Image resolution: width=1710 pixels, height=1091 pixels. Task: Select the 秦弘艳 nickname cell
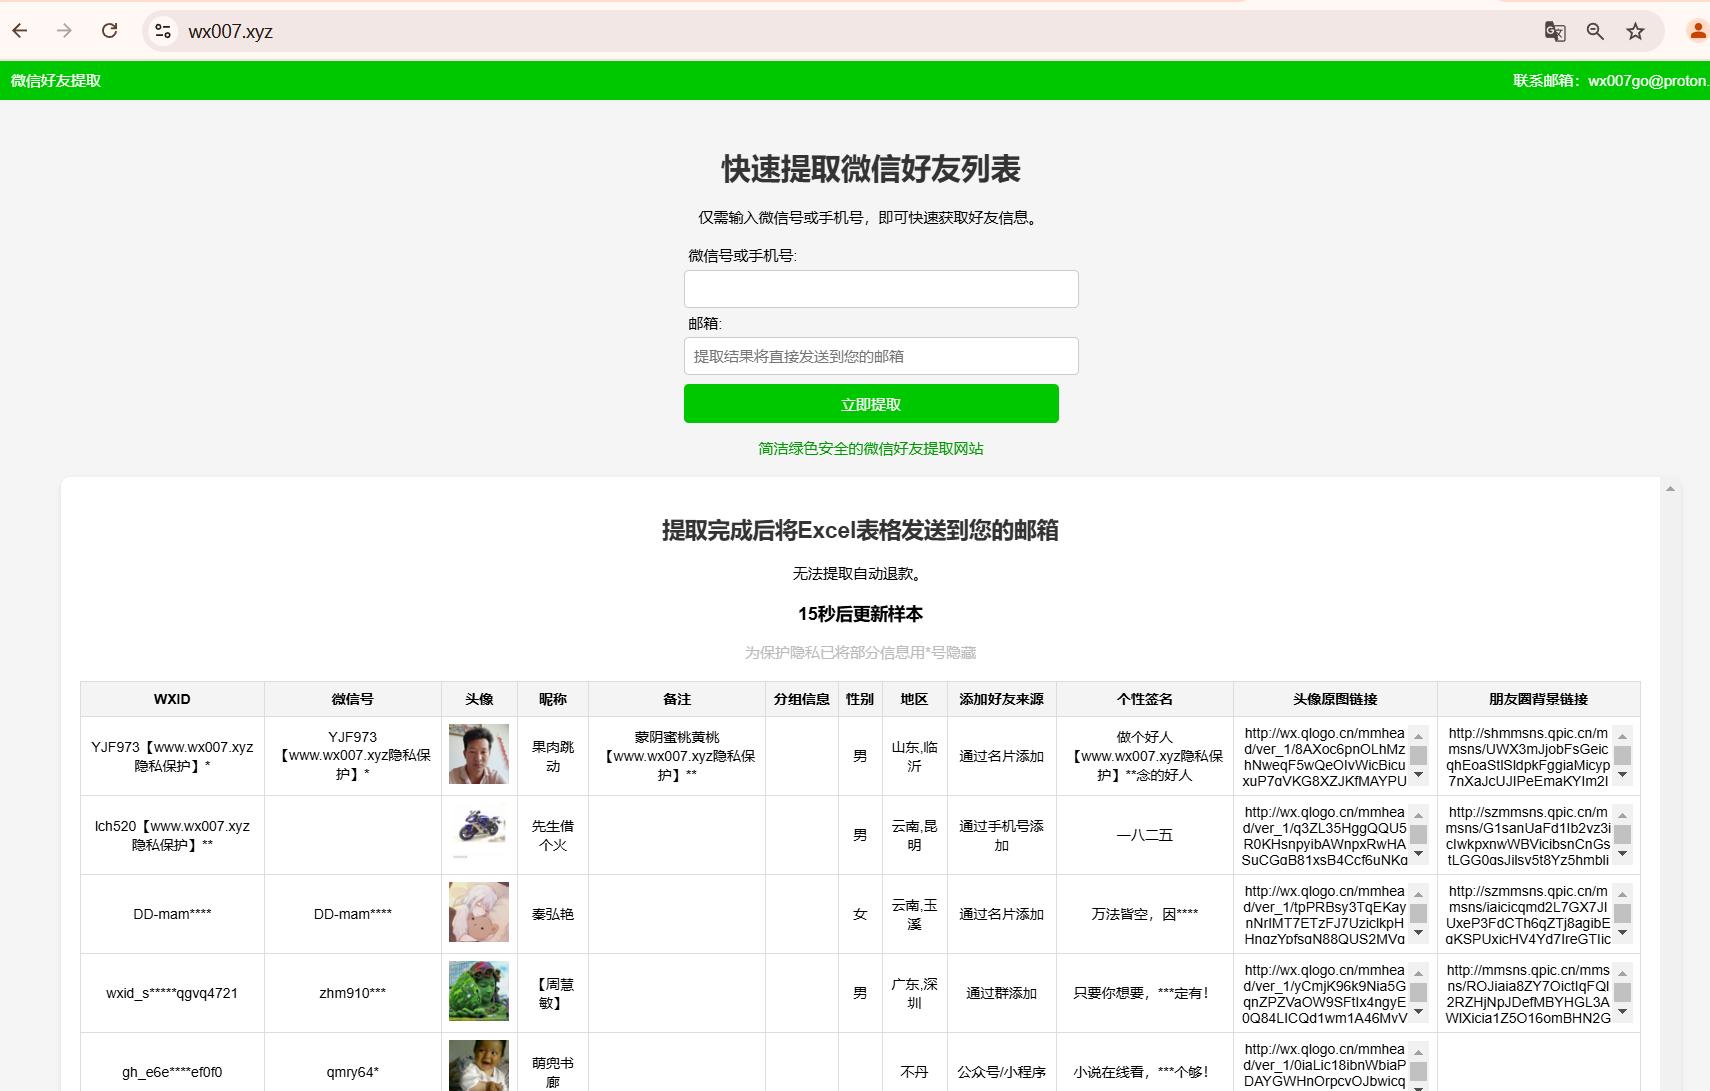(x=553, y=914)
